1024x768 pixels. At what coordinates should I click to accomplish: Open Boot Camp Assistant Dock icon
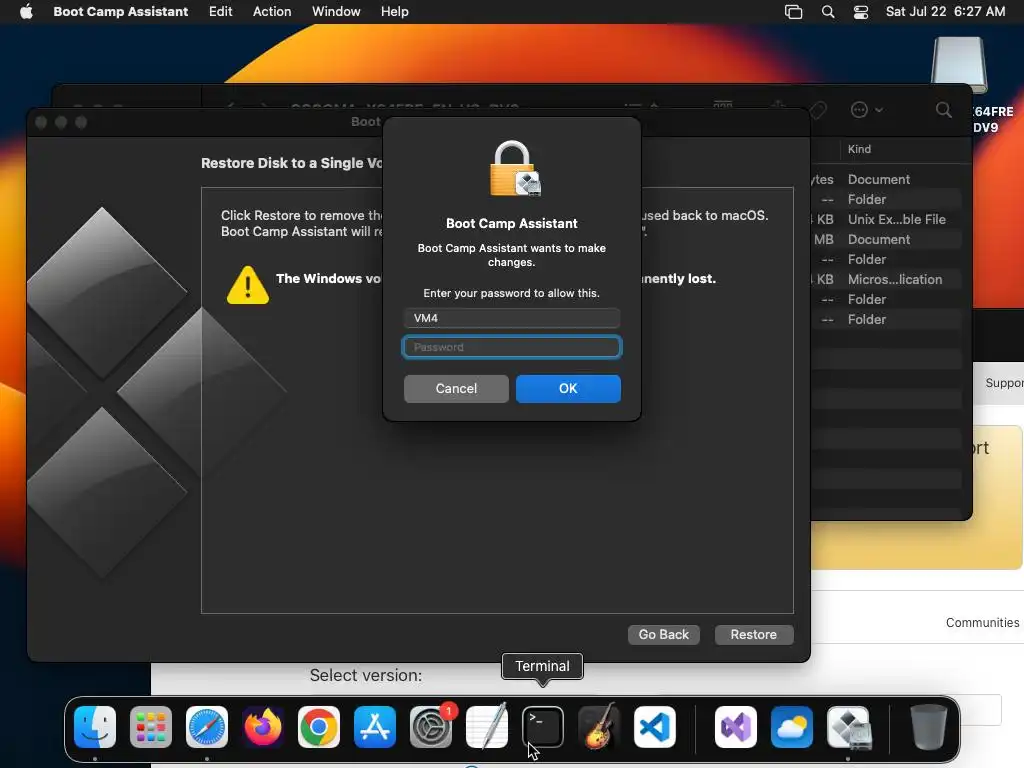(x=848, y=727)
